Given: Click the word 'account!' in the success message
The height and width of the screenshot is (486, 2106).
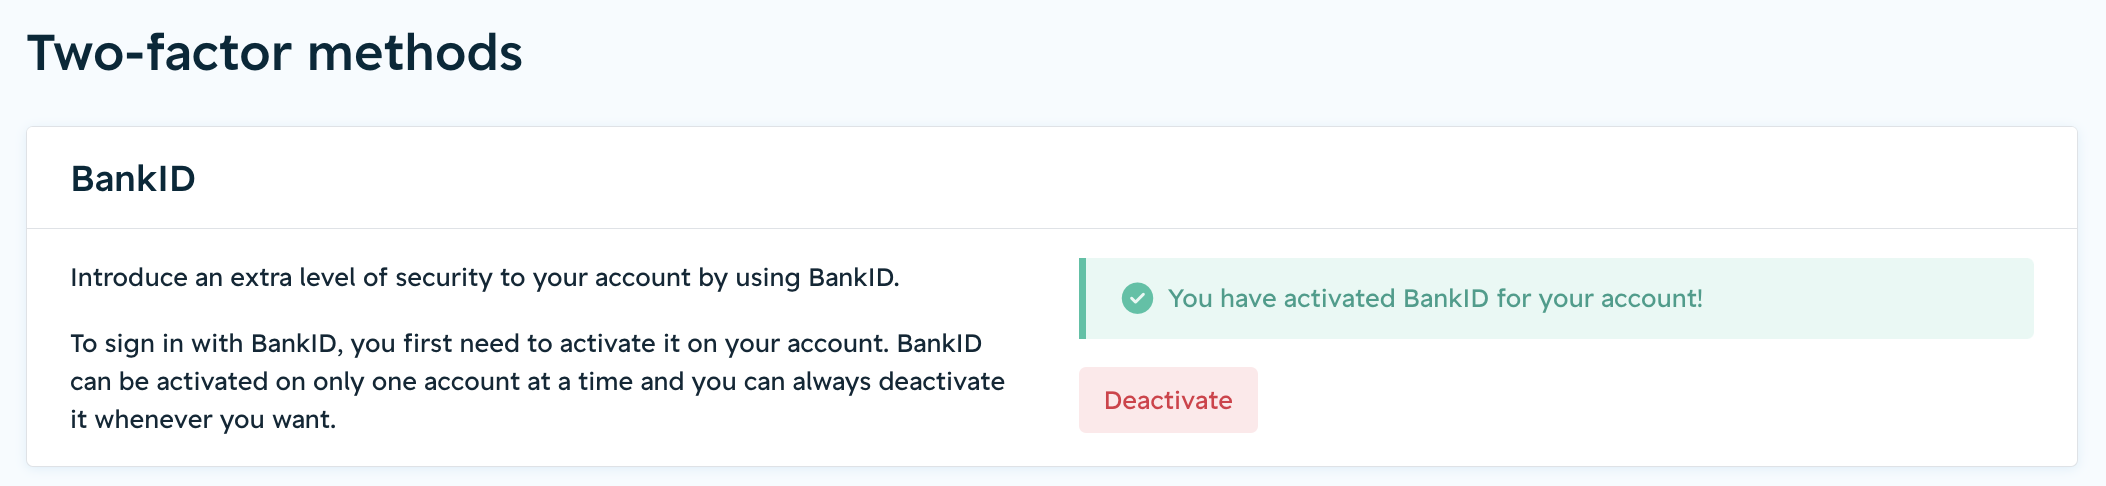Looking at the screenshot, I should [x=1653, y=298].
